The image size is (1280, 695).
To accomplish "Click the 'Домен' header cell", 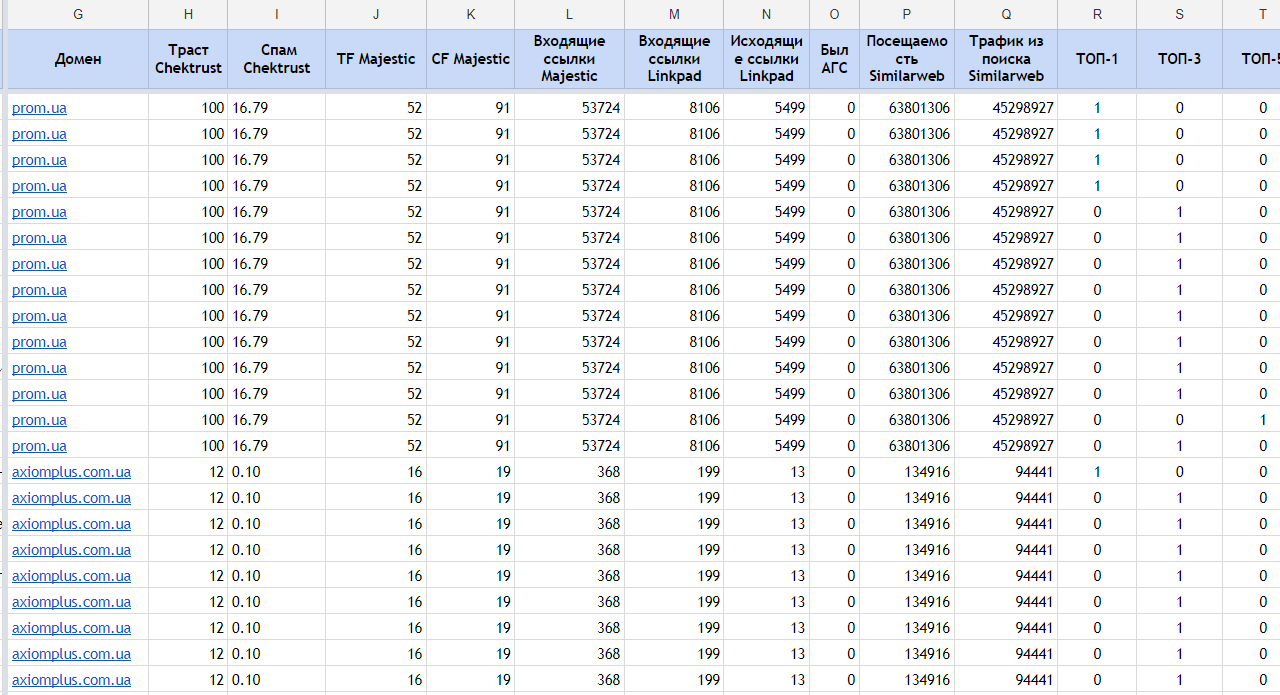I will [x=78, y=59].
